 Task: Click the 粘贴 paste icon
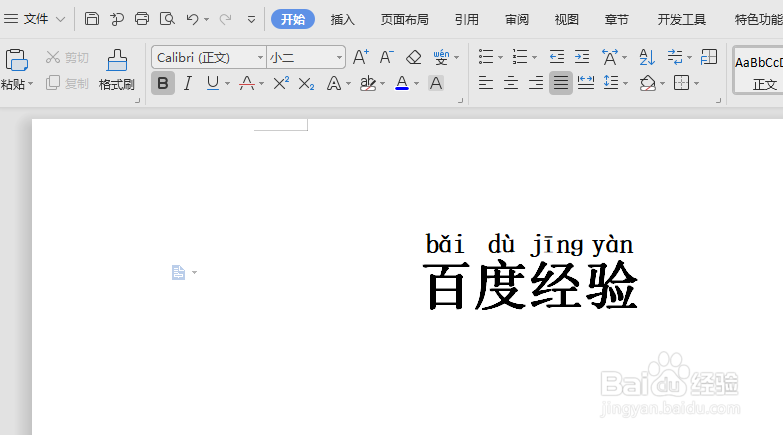(x=16, y=60)
